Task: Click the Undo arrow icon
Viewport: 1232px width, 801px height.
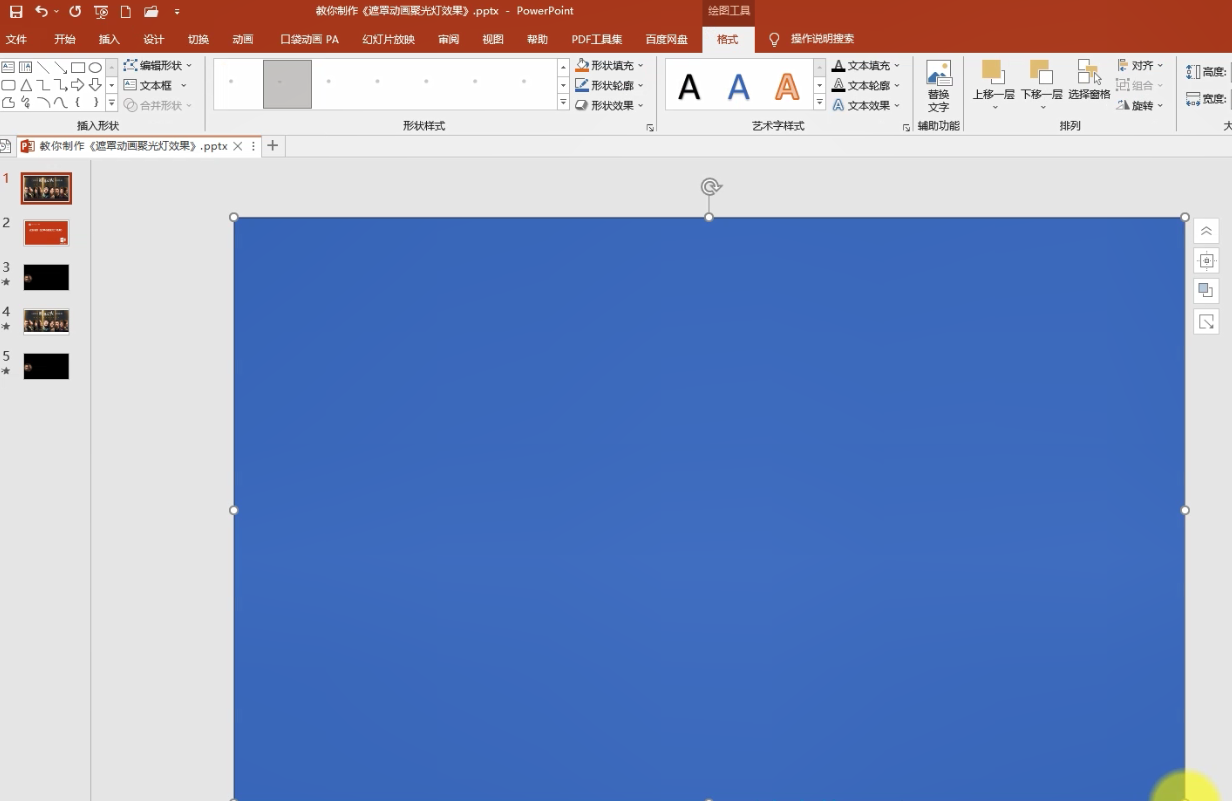Action: [41, 11]
